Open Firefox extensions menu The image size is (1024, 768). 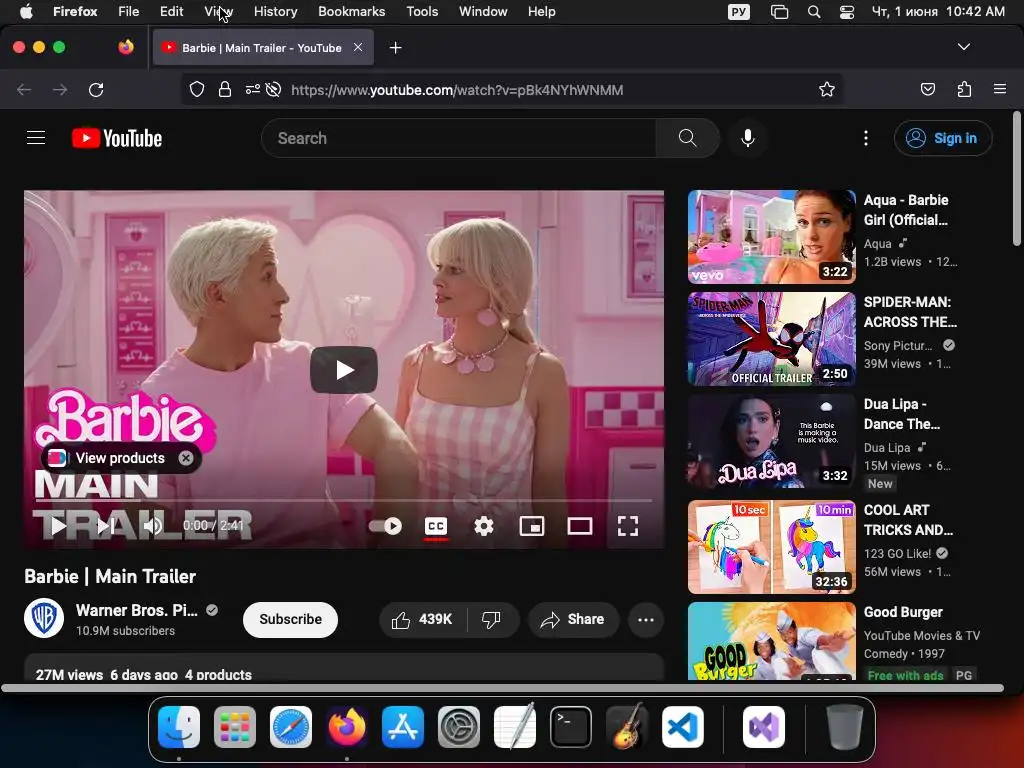(964, 89)
